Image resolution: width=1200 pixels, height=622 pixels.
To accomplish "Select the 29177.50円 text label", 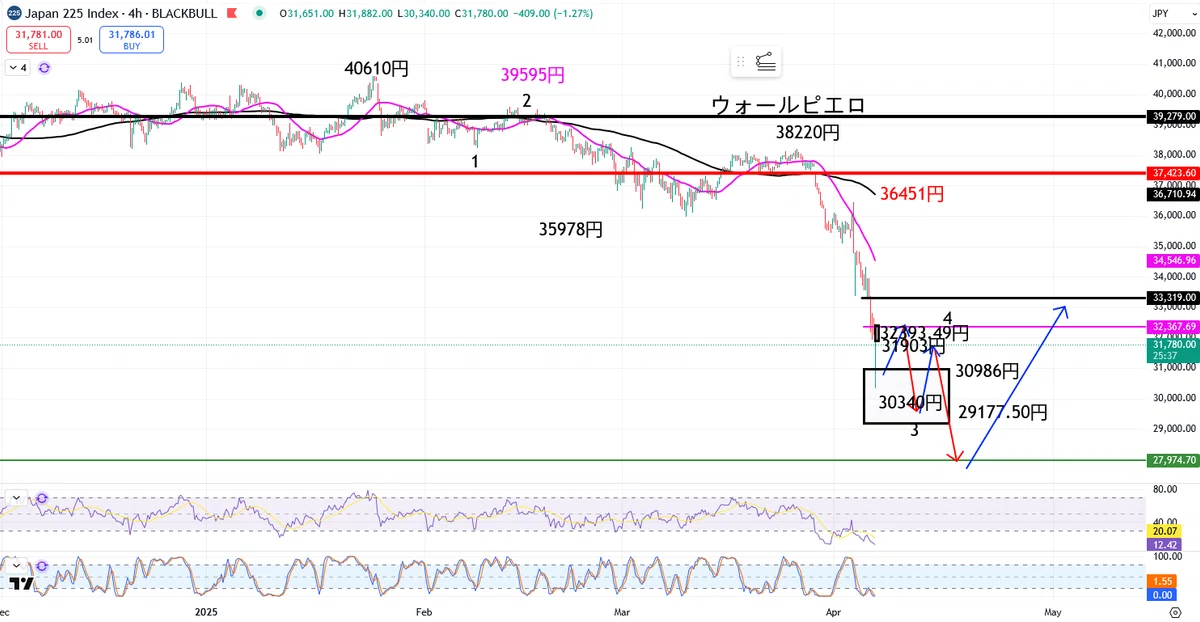I will (x=1003, y=412).
